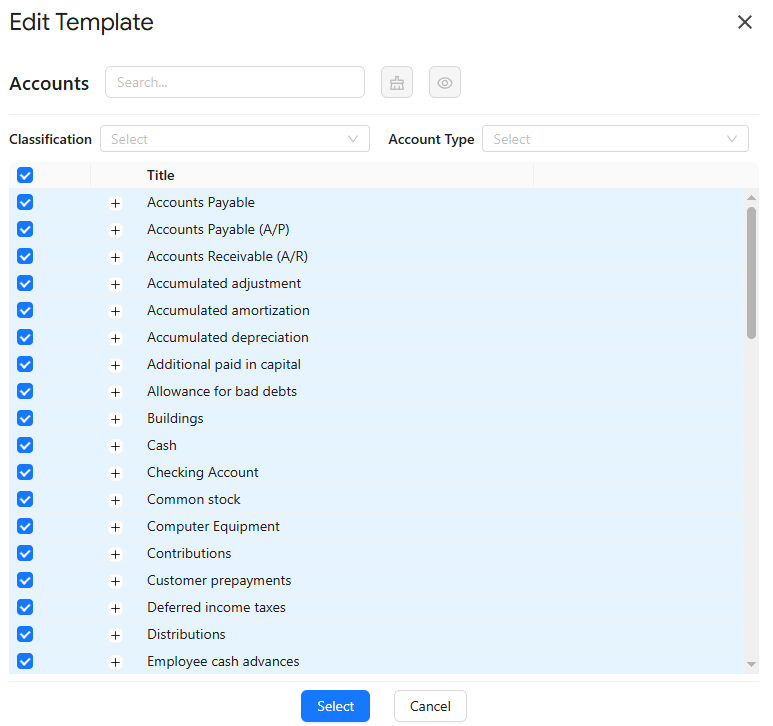Select the Common stock title text
The height and width of the screenshot is (726, 773).
point(194,499)
